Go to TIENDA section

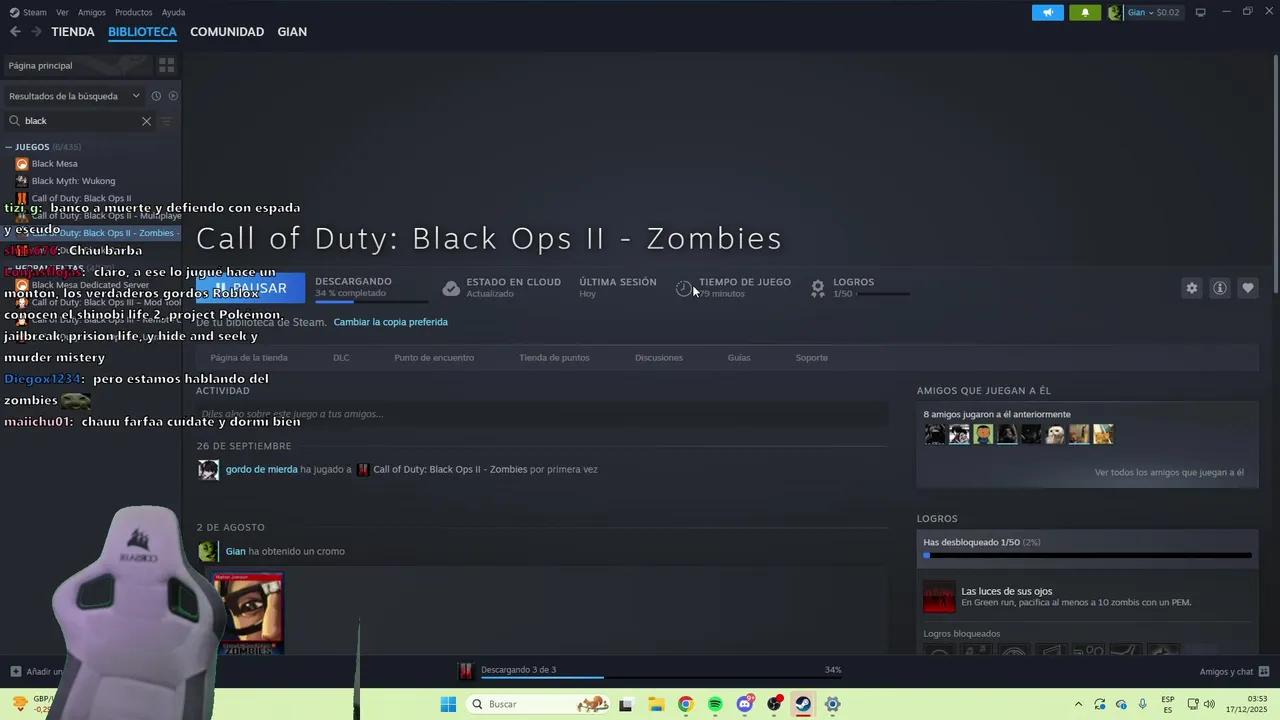coord(73,32)
